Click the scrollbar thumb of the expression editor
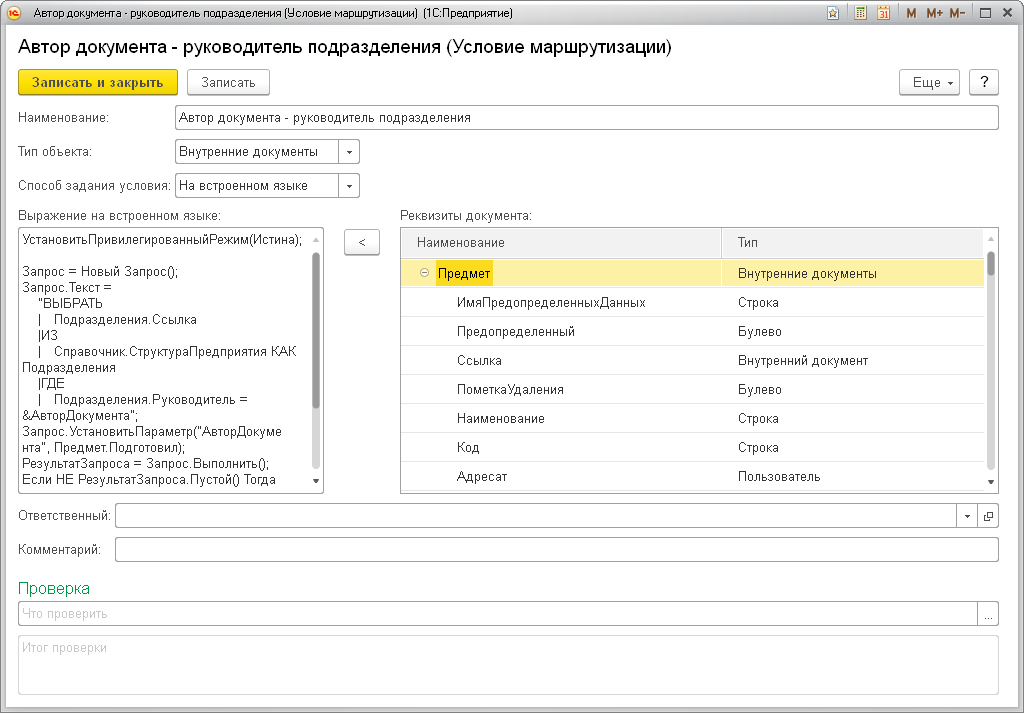 [x=316, y=330]
